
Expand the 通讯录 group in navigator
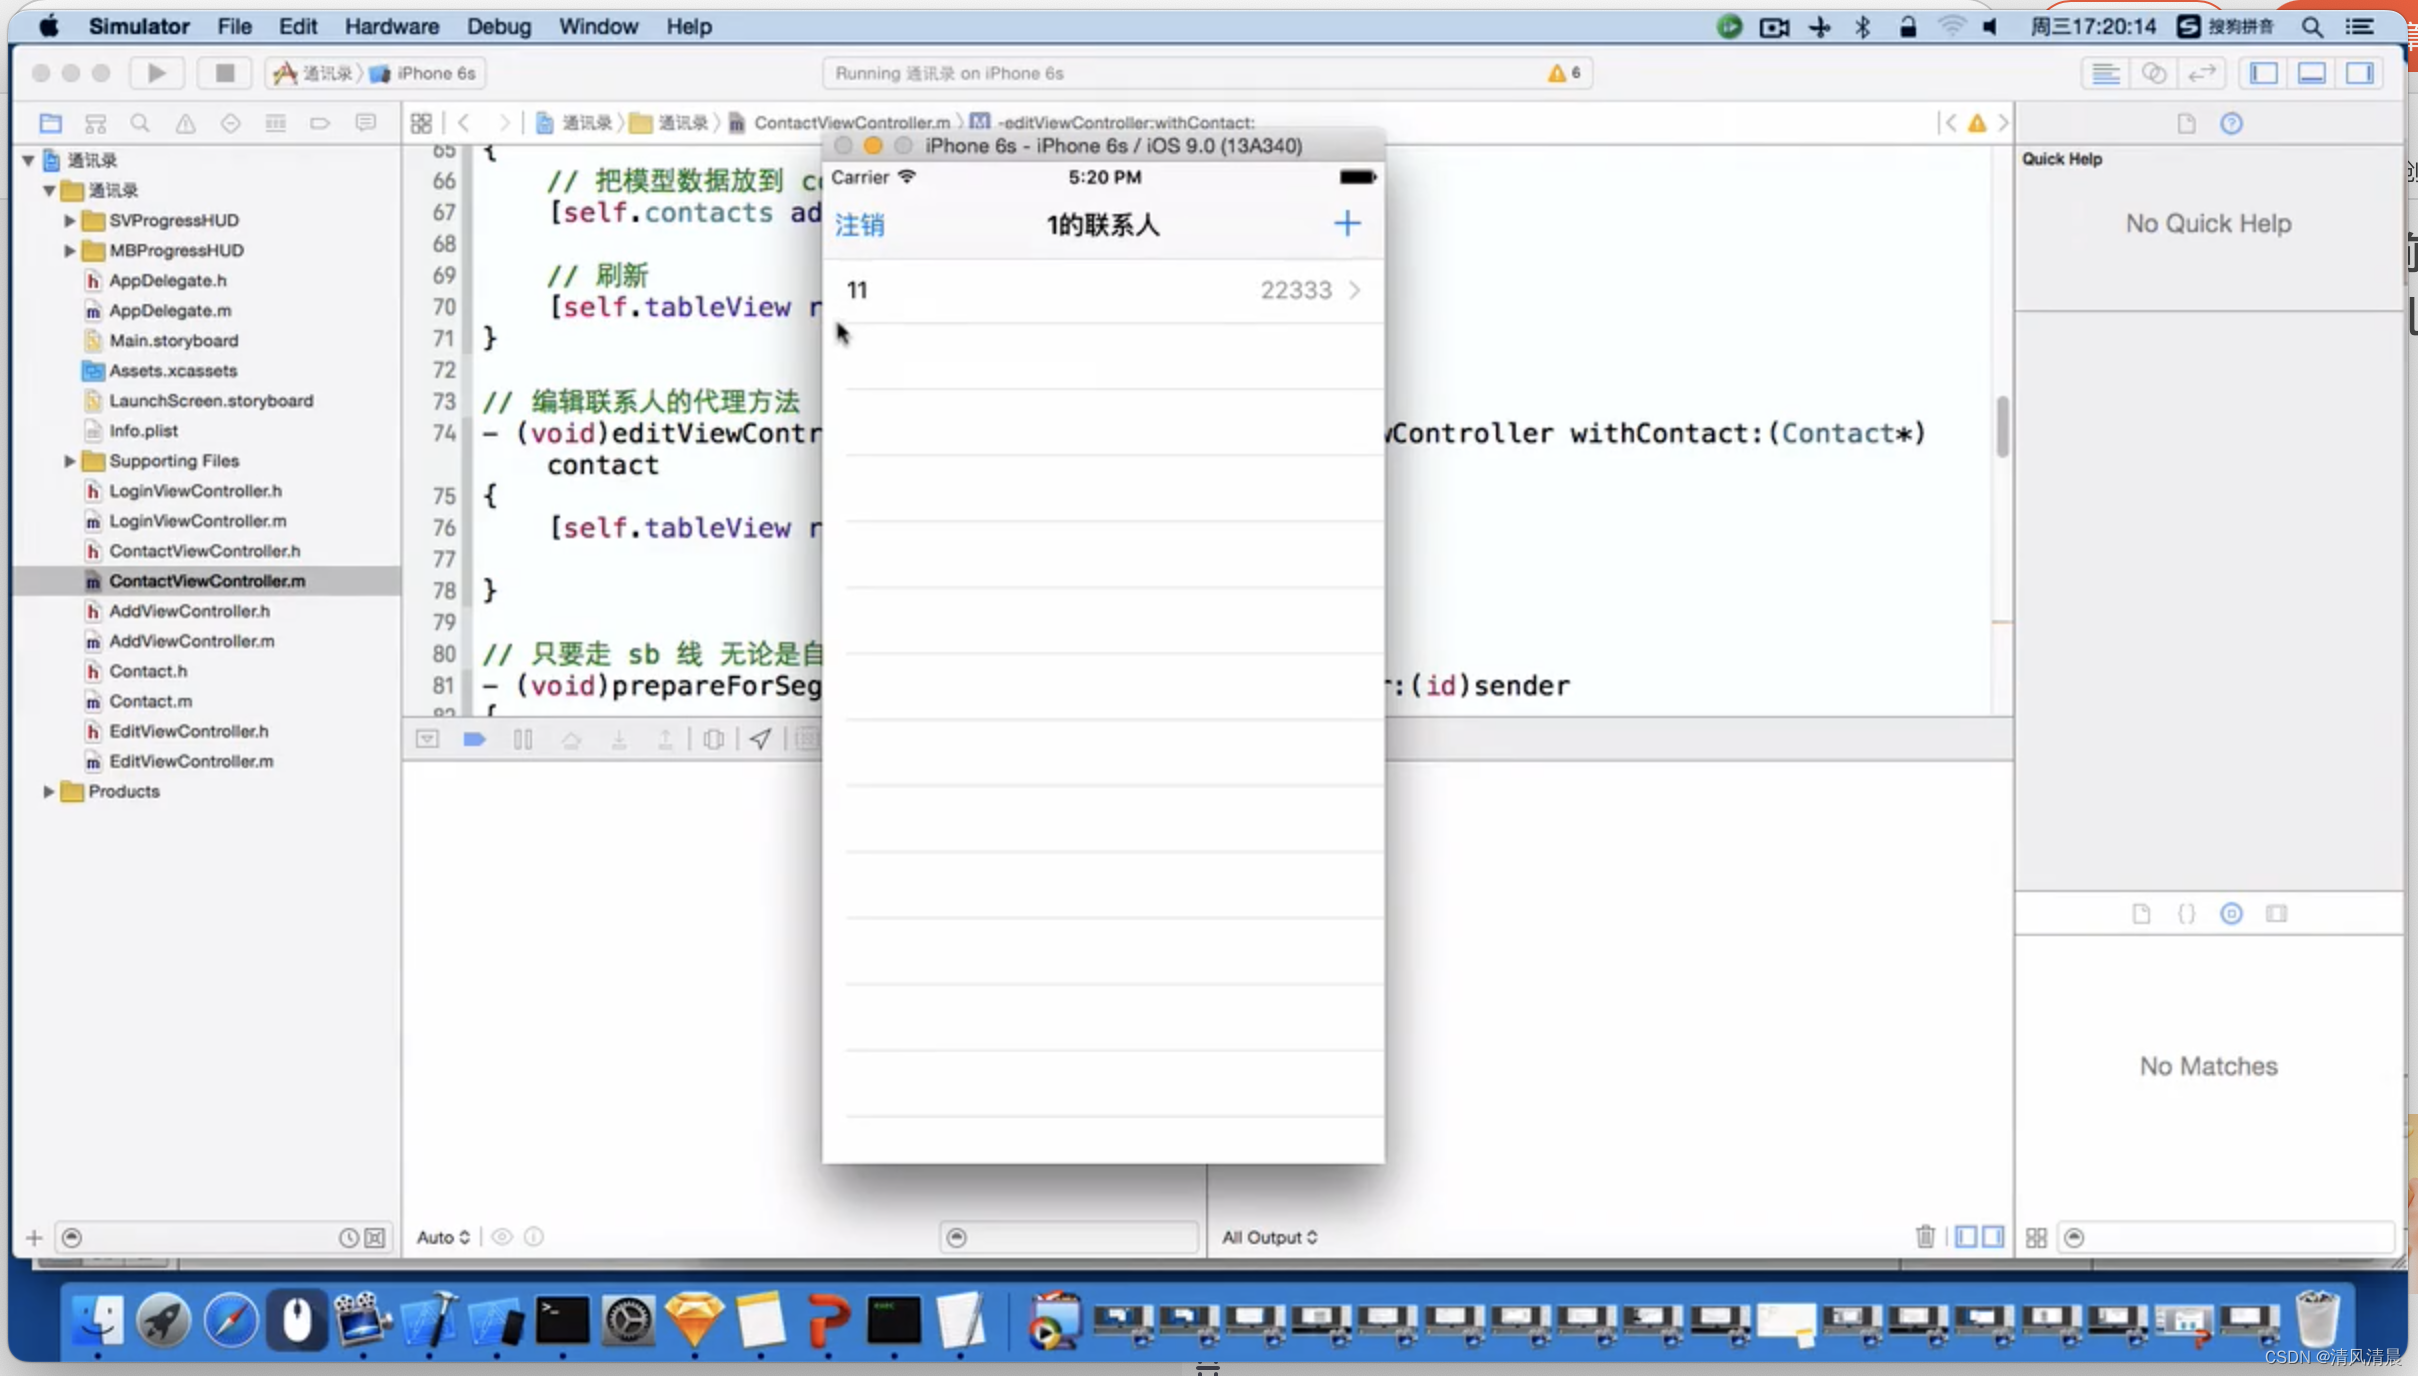pos(50,189)
